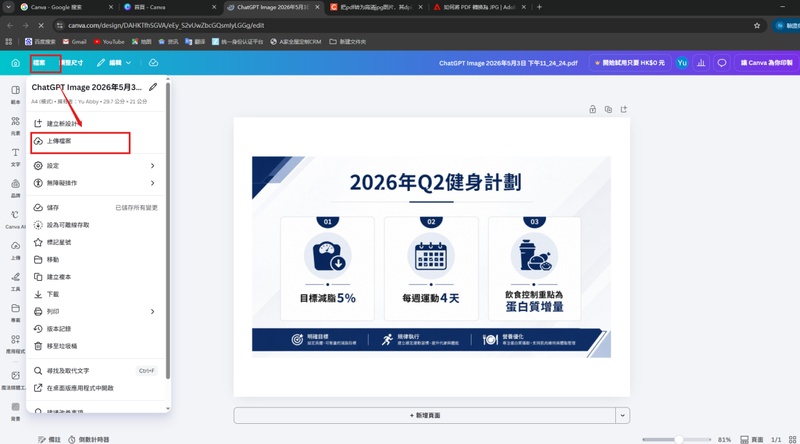Screen dimensions: 800x444
Task: Open the analytics bar chart icon
Action: pyautogui.click(x=702, y=63)
